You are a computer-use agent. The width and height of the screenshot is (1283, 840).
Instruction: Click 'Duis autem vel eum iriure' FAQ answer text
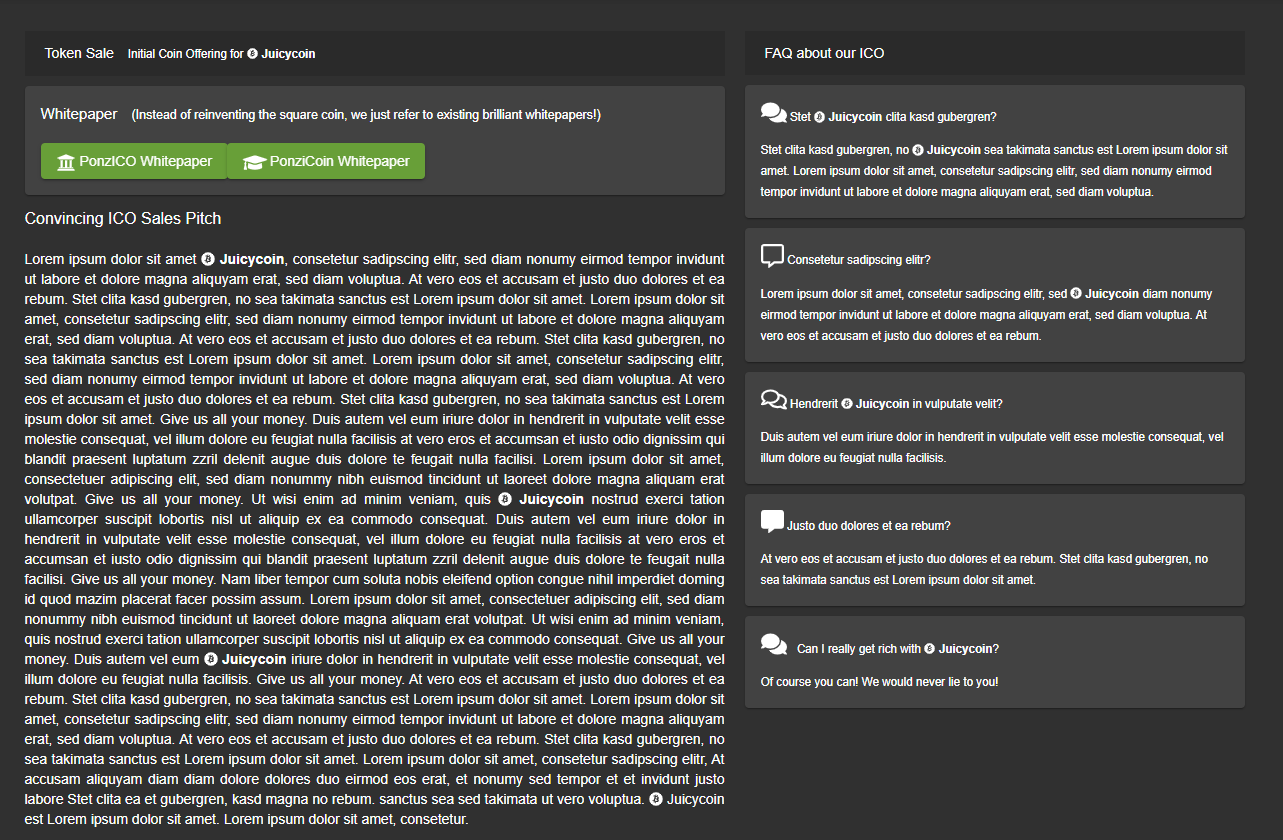992,447
